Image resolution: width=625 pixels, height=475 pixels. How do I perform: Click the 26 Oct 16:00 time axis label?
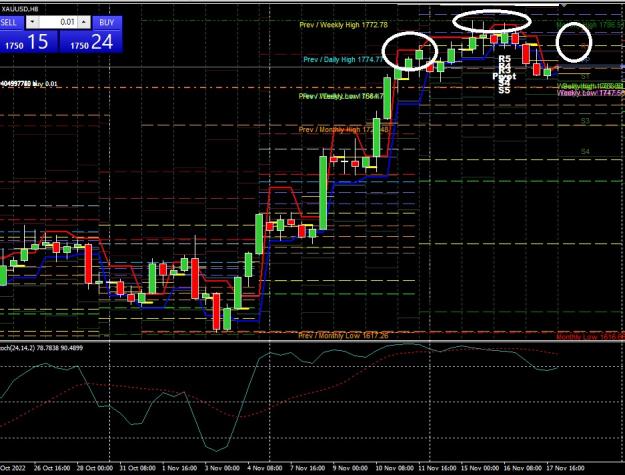tap(52, 468)
